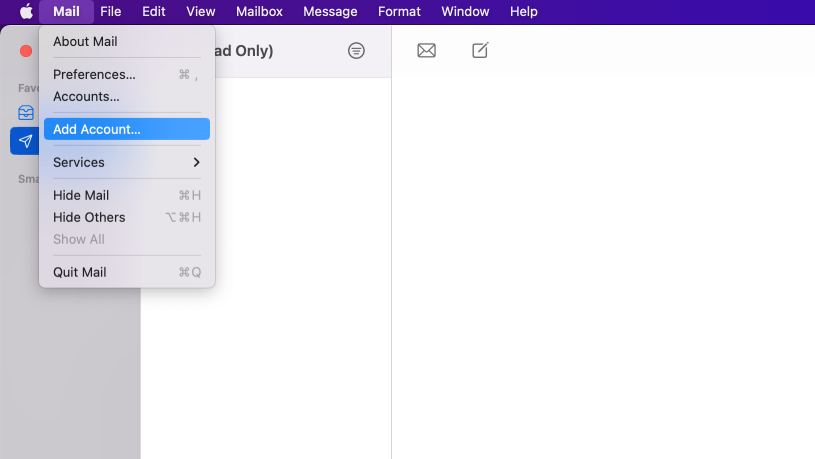Open the File menu
The image size is (815, 459).
(110, 12)
